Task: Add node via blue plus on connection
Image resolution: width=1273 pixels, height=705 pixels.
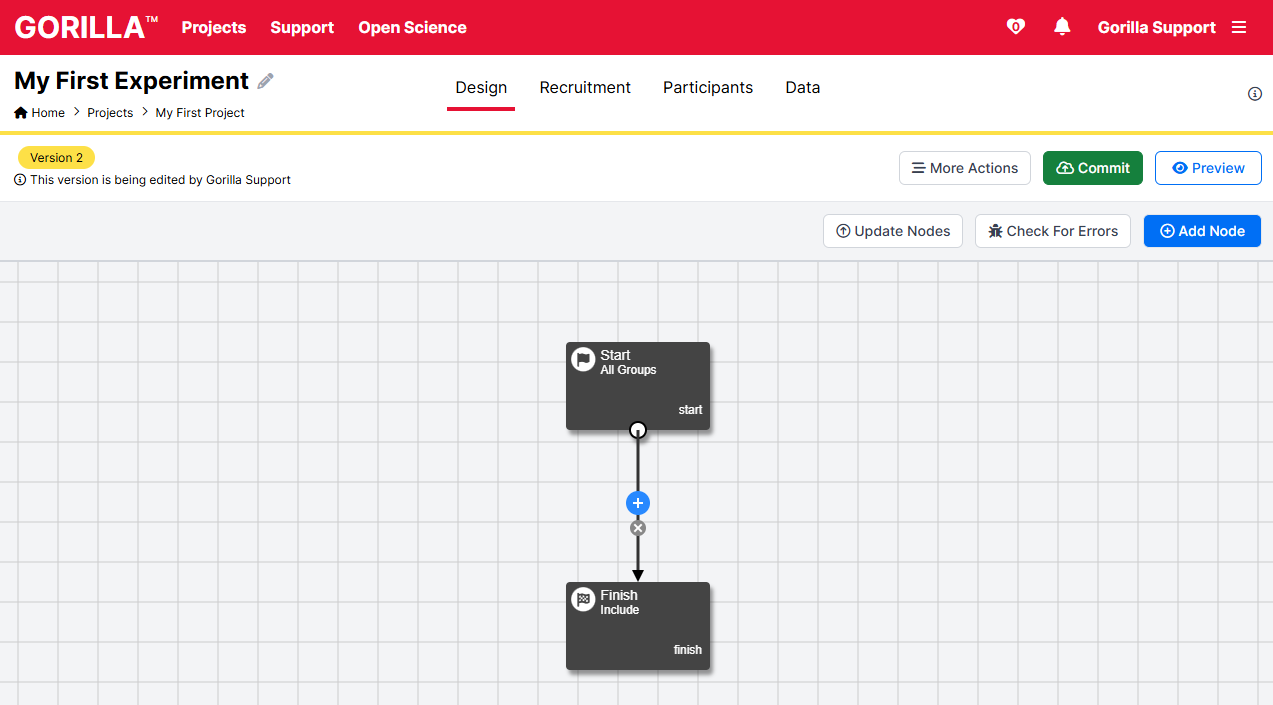Action: click(638, 503)
